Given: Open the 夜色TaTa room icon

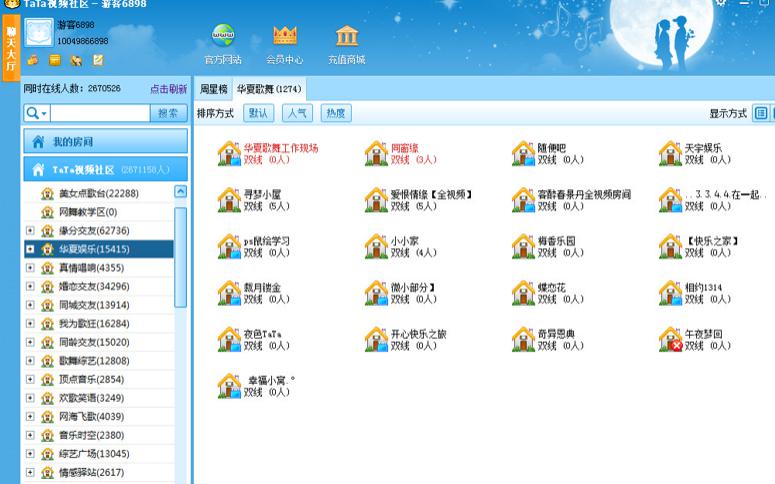Looking at the screenshot, I should 229,339.
